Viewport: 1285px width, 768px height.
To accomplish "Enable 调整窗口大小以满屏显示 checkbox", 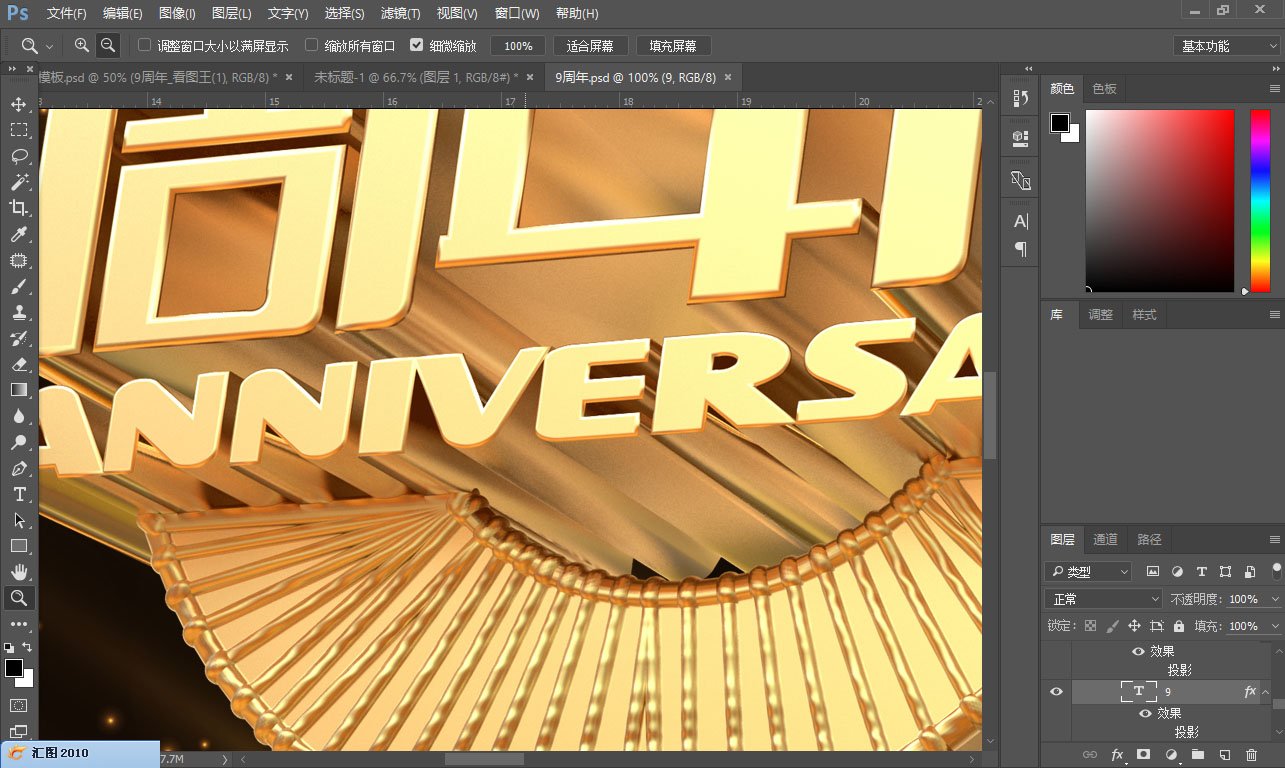I will [x=144, y=45].
